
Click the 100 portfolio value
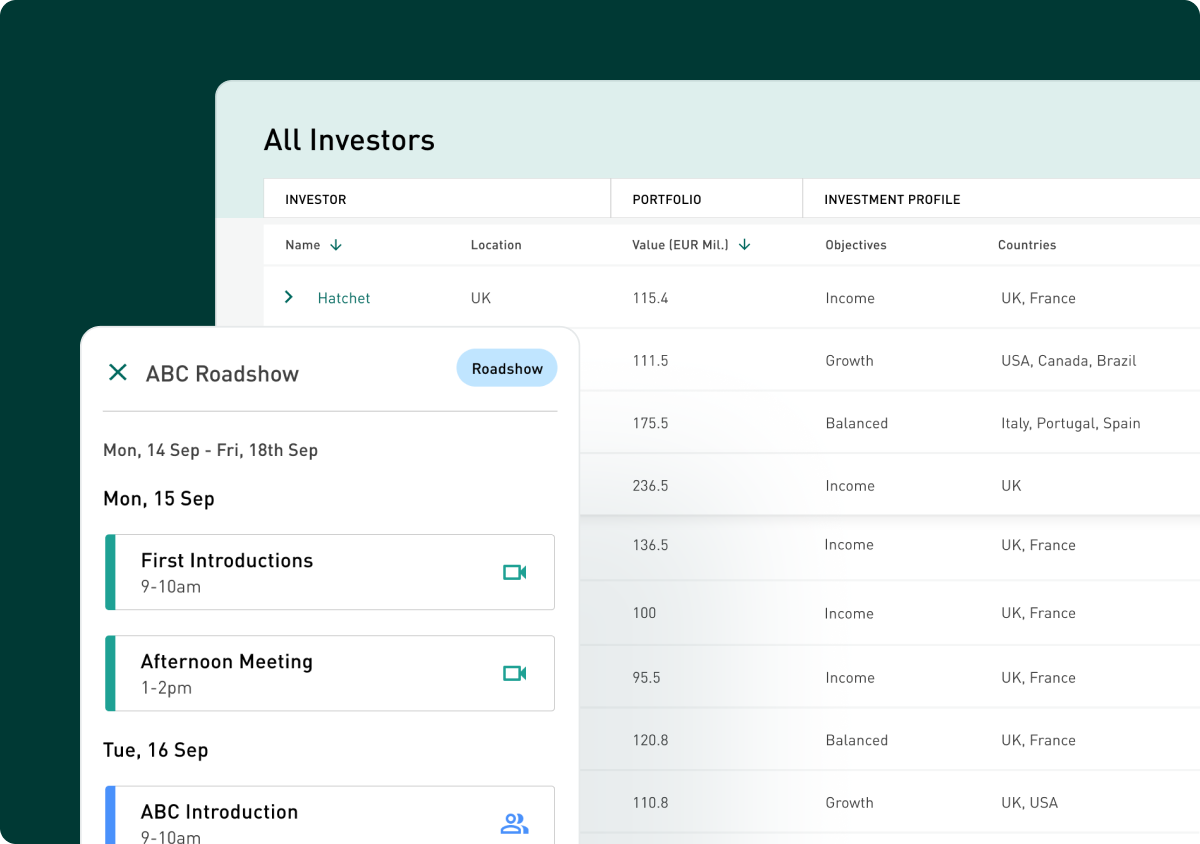pyautogui.click(x=644, y=613)
